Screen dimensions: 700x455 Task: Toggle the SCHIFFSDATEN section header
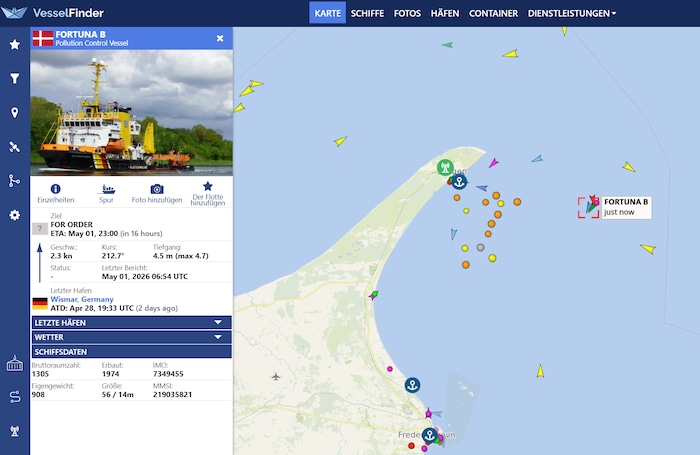tap(132, 352)
